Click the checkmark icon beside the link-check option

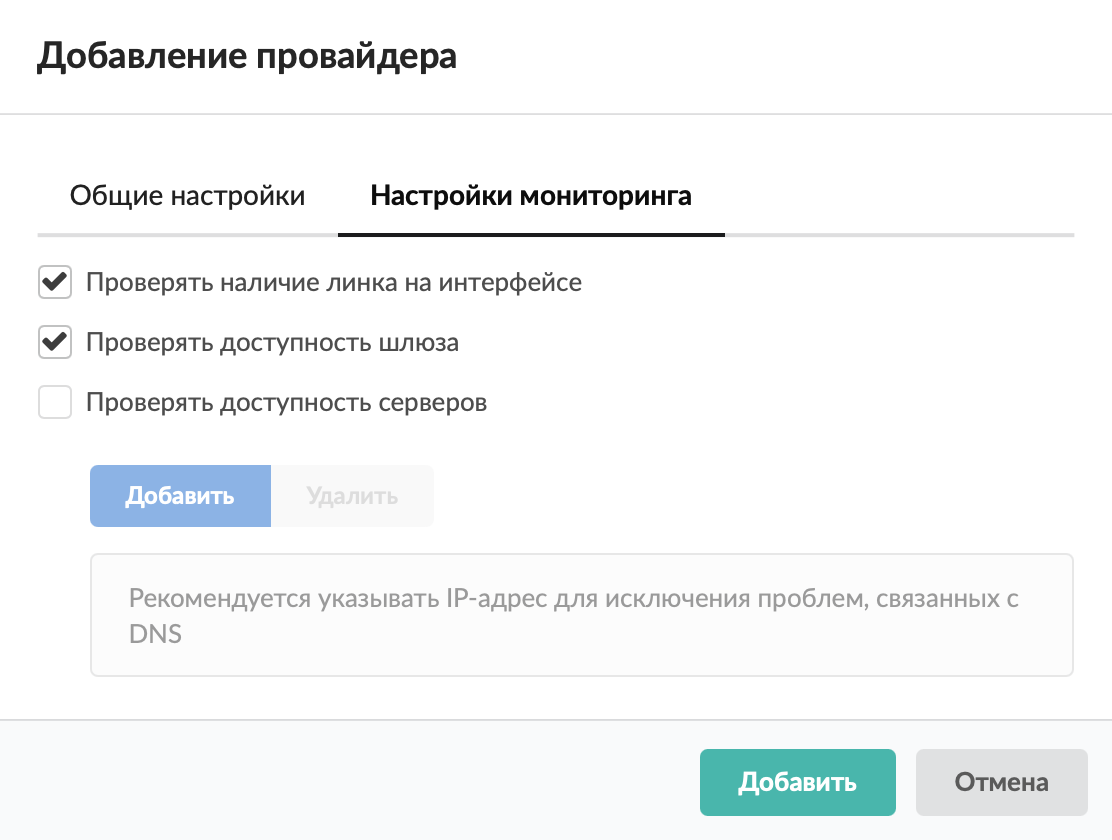pos(55,282)
